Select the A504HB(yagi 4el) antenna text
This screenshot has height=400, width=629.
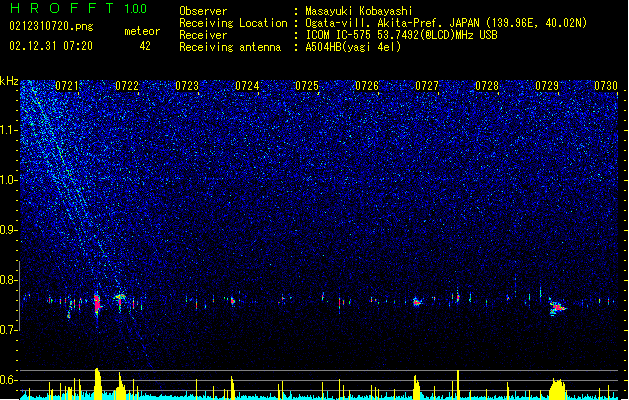click(353, 47)
